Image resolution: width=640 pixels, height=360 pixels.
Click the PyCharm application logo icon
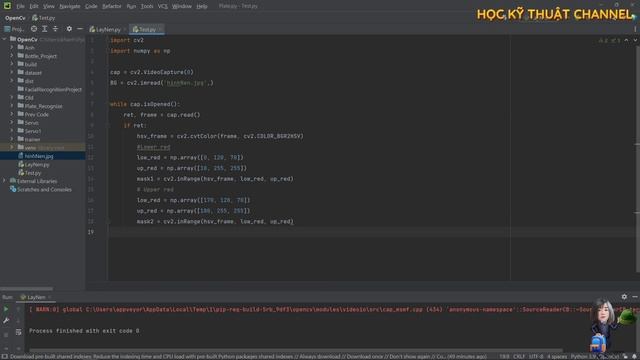coord(7,6)
